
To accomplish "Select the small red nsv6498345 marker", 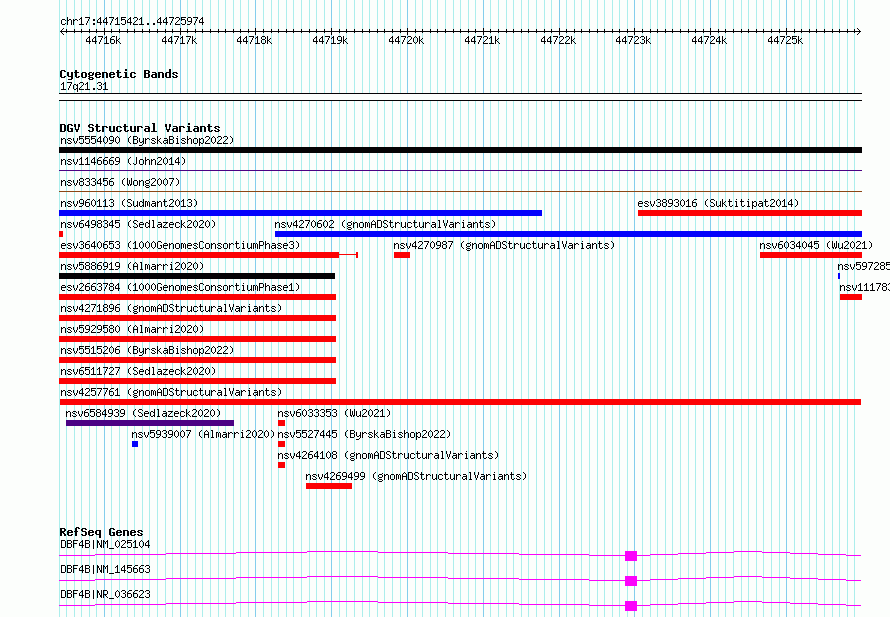I will pos(61,234).
